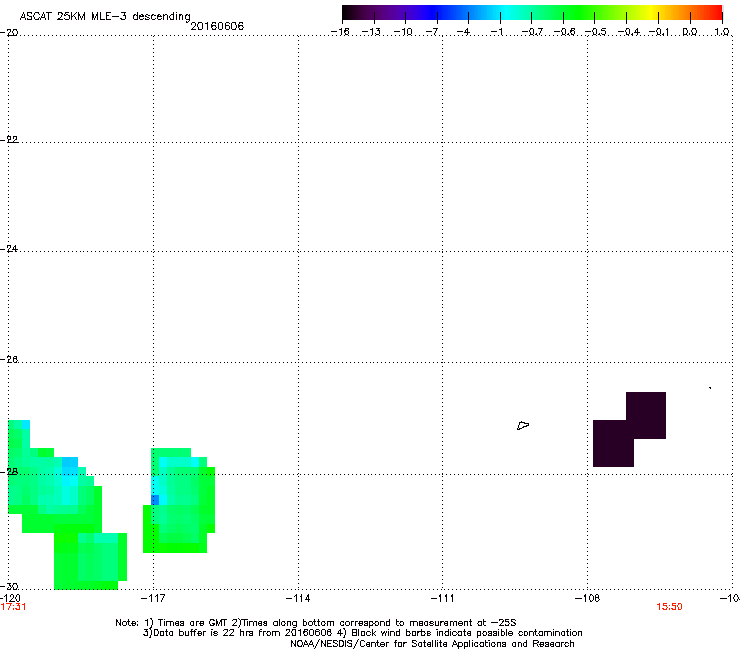Viewport: 740px width, 650px height.
Task: Click the -108 longitude axis label
Action: point(588,599)
